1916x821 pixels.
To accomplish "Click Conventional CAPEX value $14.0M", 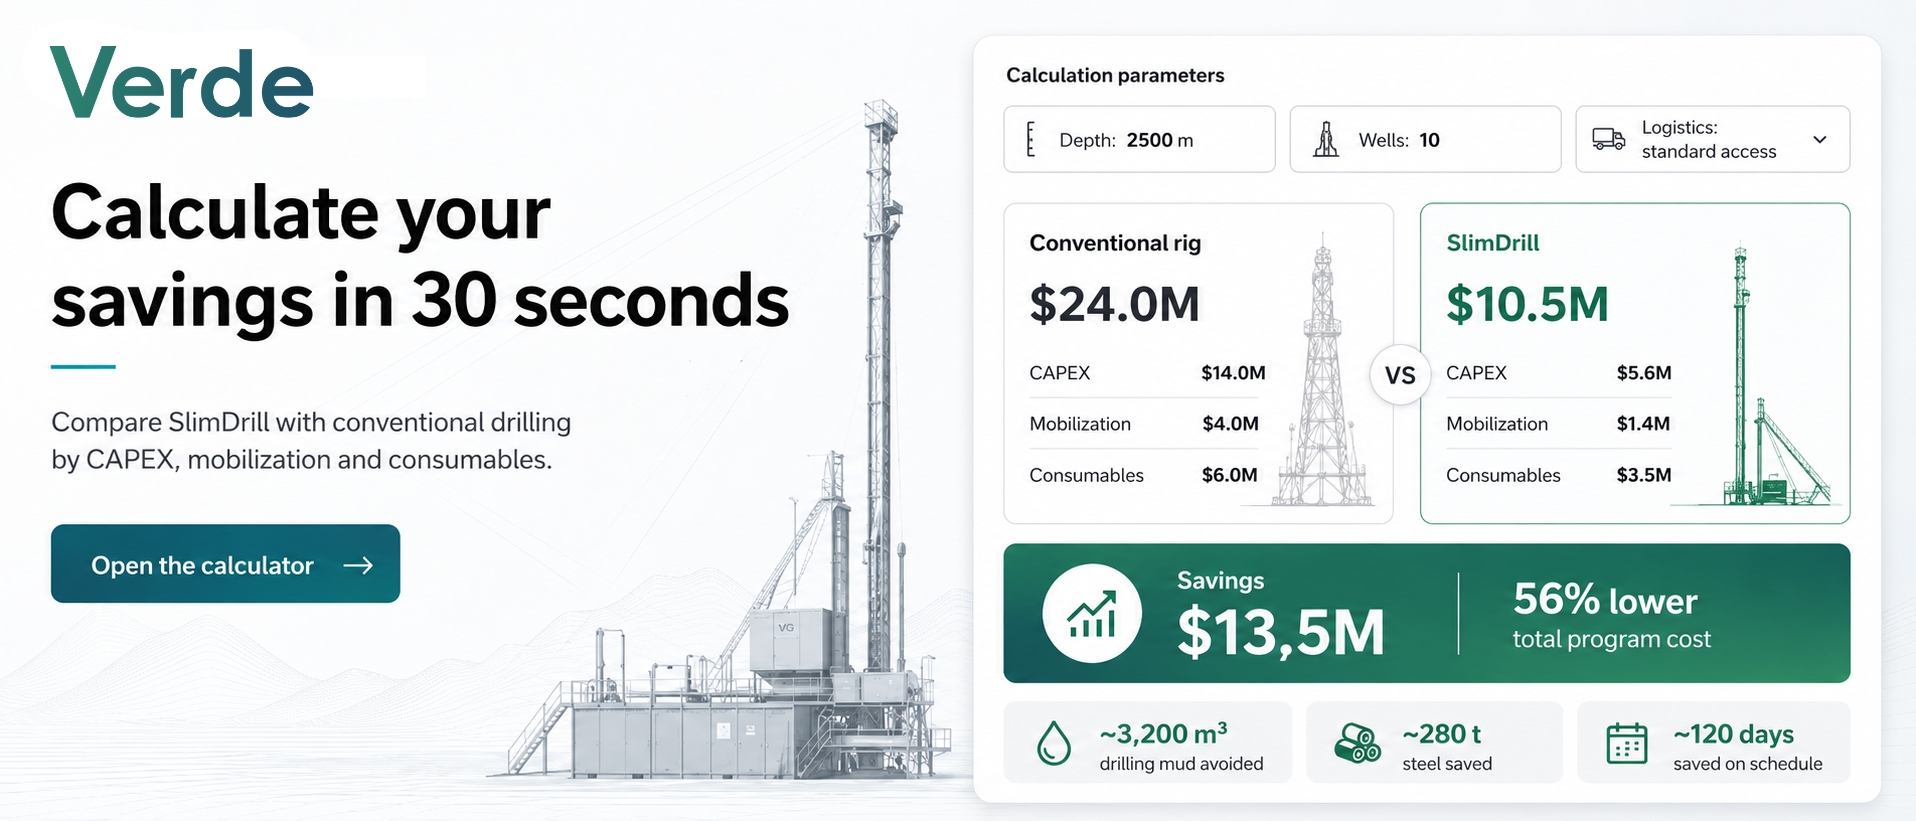I will [1233, 373].
